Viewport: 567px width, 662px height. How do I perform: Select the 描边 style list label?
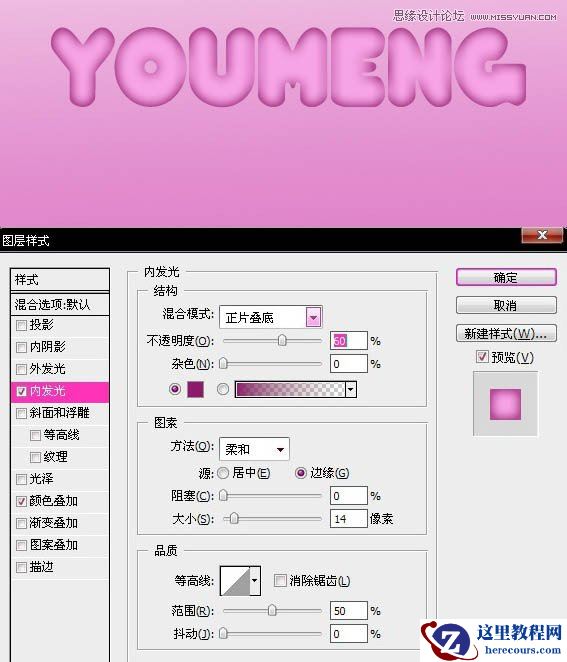click(x=41, y=567)
